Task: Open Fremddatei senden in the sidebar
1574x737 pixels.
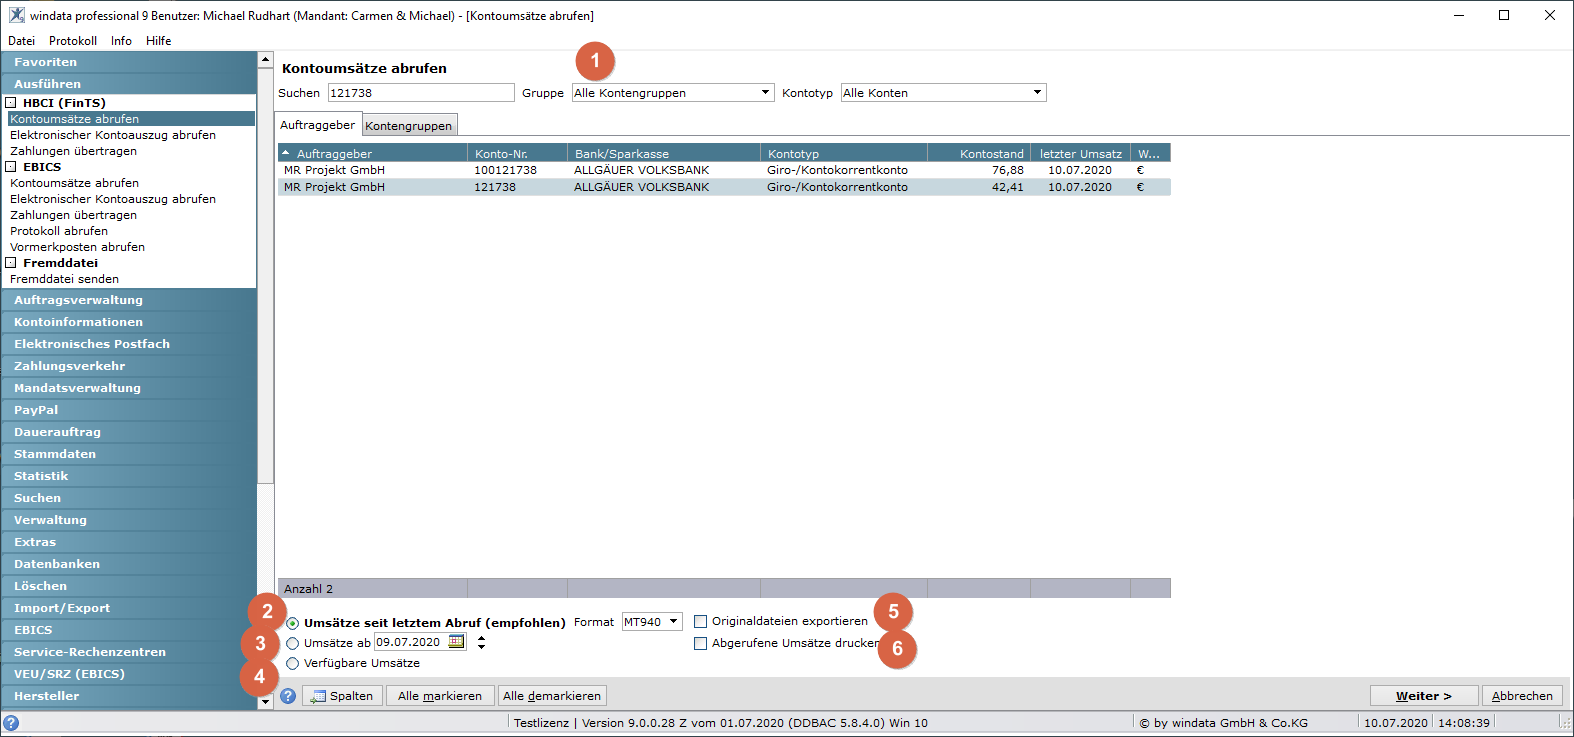Action: [64, 279]
